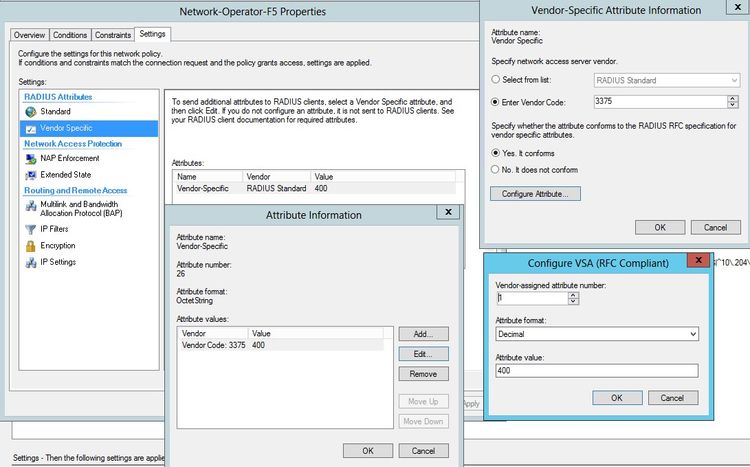Image resolution: width=750 pixels, height=467 pixels.
Task: Click the Vendor Specific checkmark icon
Action: pyautogui.click(x=31, y=128)
